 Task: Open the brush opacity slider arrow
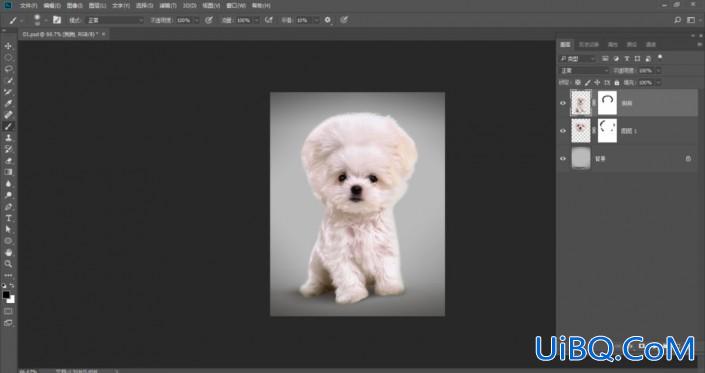pos(196,20)
